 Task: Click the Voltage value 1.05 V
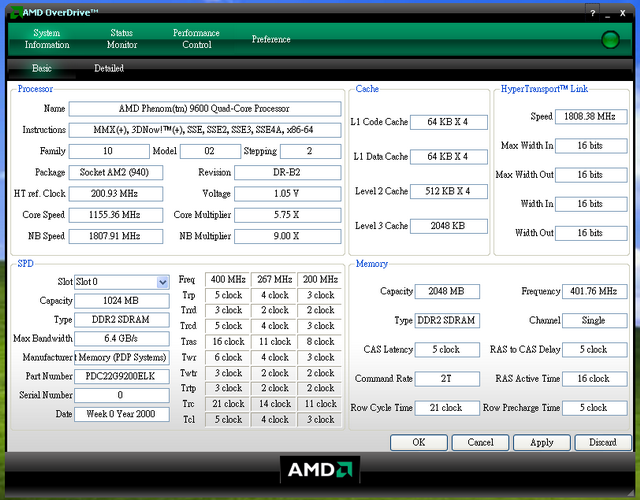(287, 194)
